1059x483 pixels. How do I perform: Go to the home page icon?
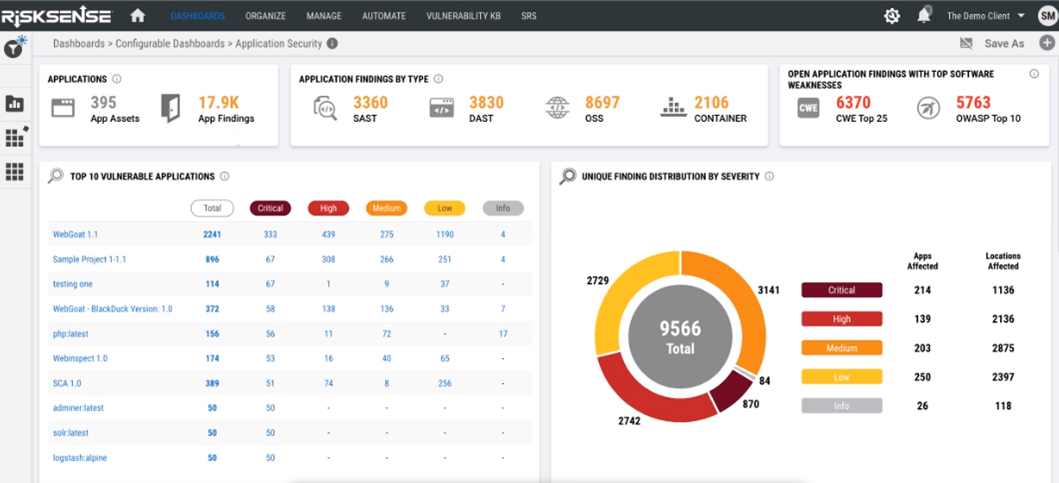click(138, 15)
